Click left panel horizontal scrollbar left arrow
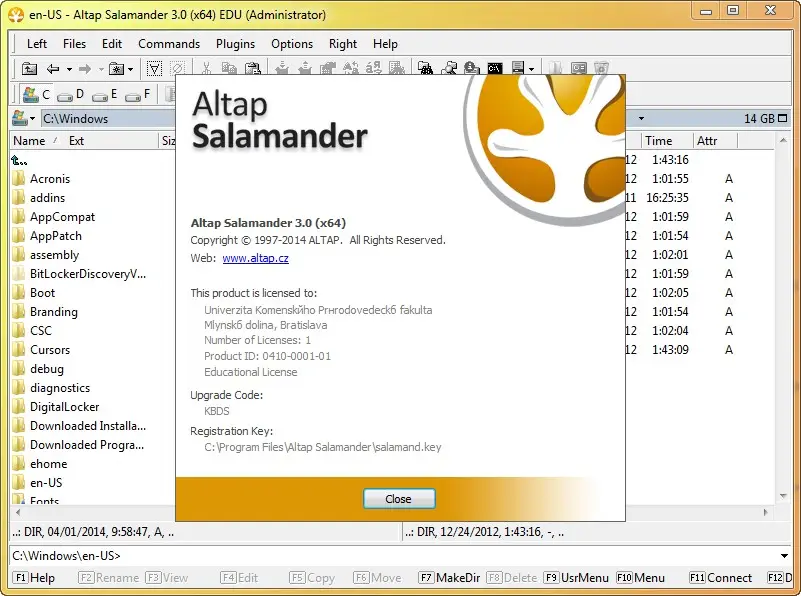Screen dimensions: 801x596 pyautogui.click(x=18, y=512)
